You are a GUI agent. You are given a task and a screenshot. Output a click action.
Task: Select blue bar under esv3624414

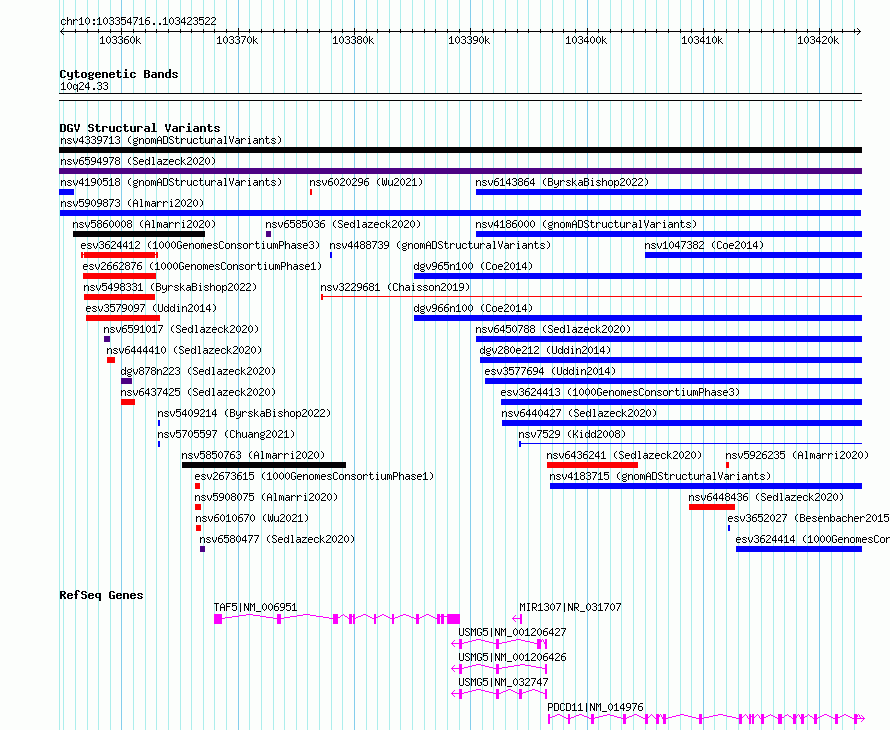[x=799, y=549]
